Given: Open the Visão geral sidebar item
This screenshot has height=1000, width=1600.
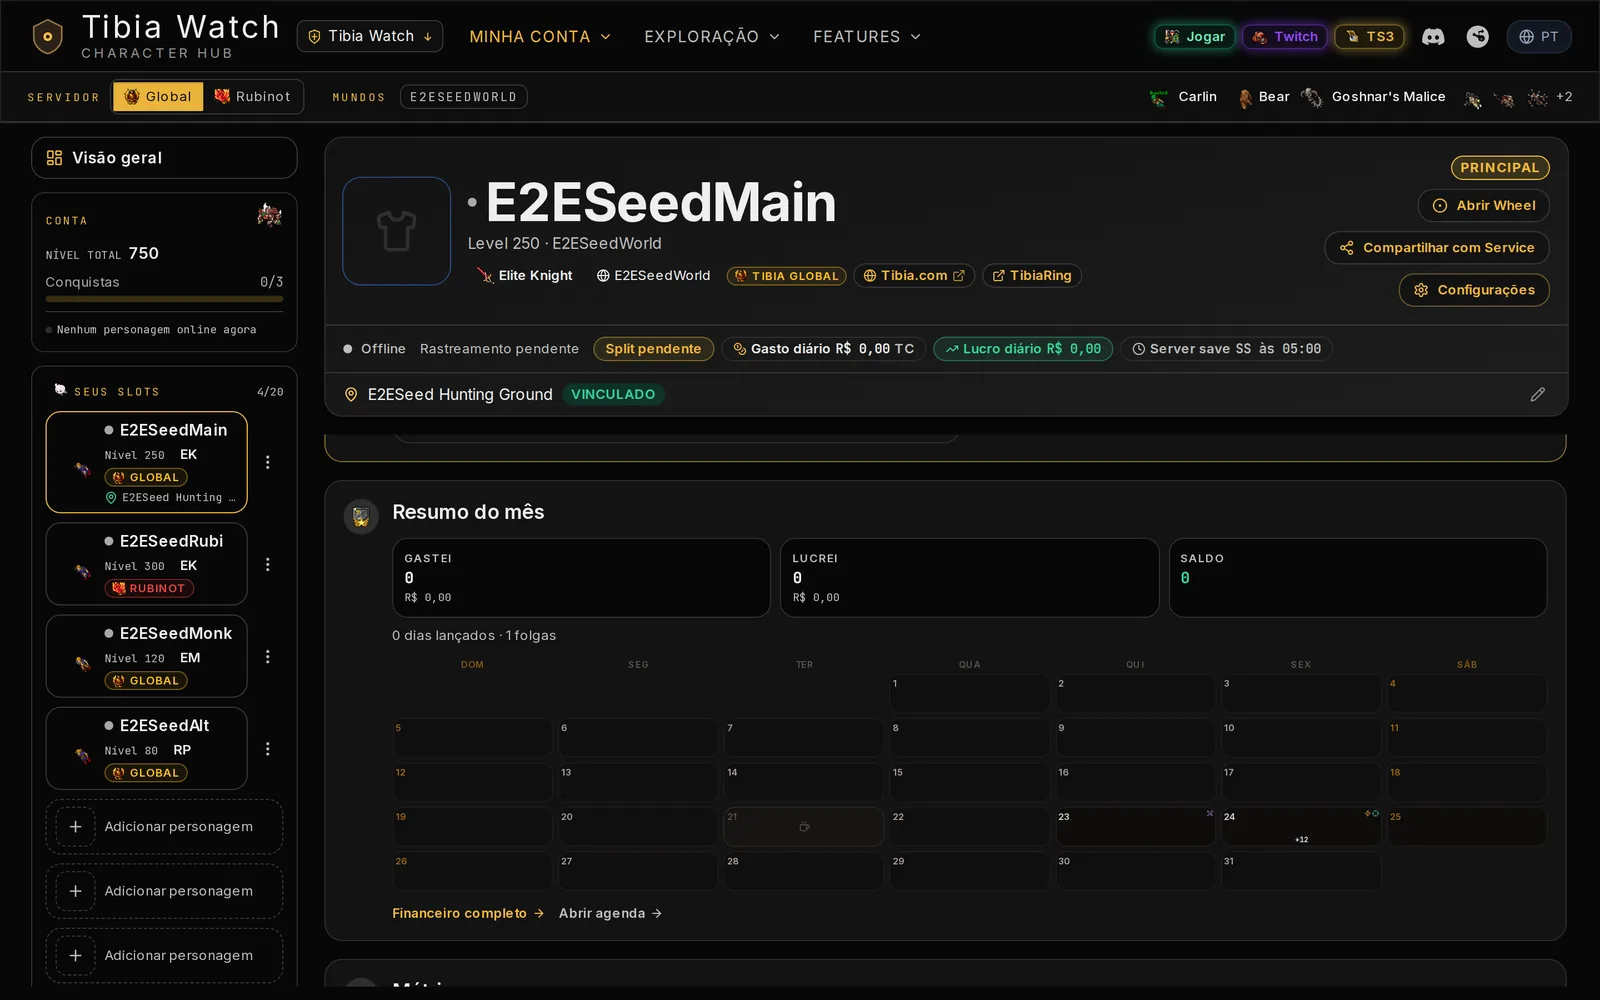Looking at the screenshot, I should (x=164, y=158).
